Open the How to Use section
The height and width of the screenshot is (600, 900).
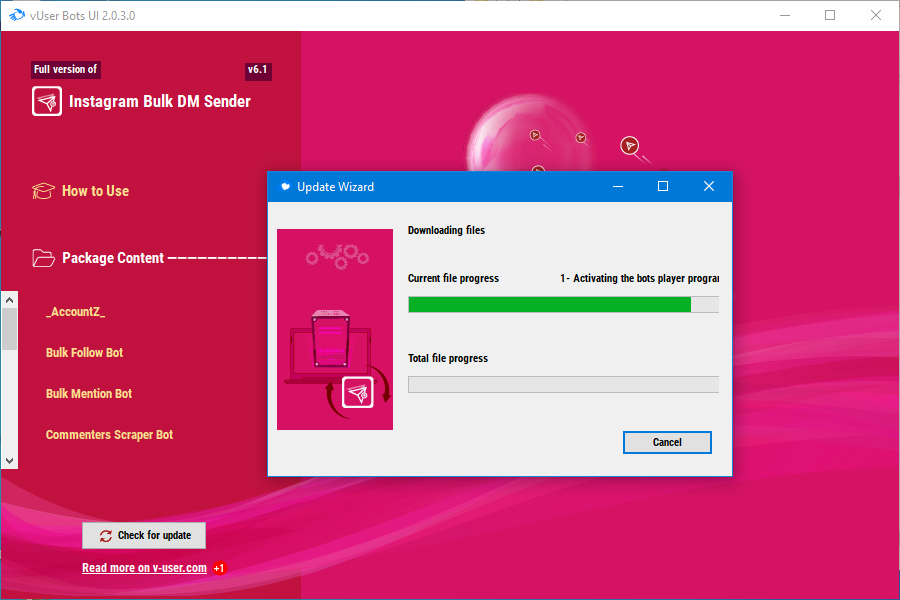pos(95,191)
